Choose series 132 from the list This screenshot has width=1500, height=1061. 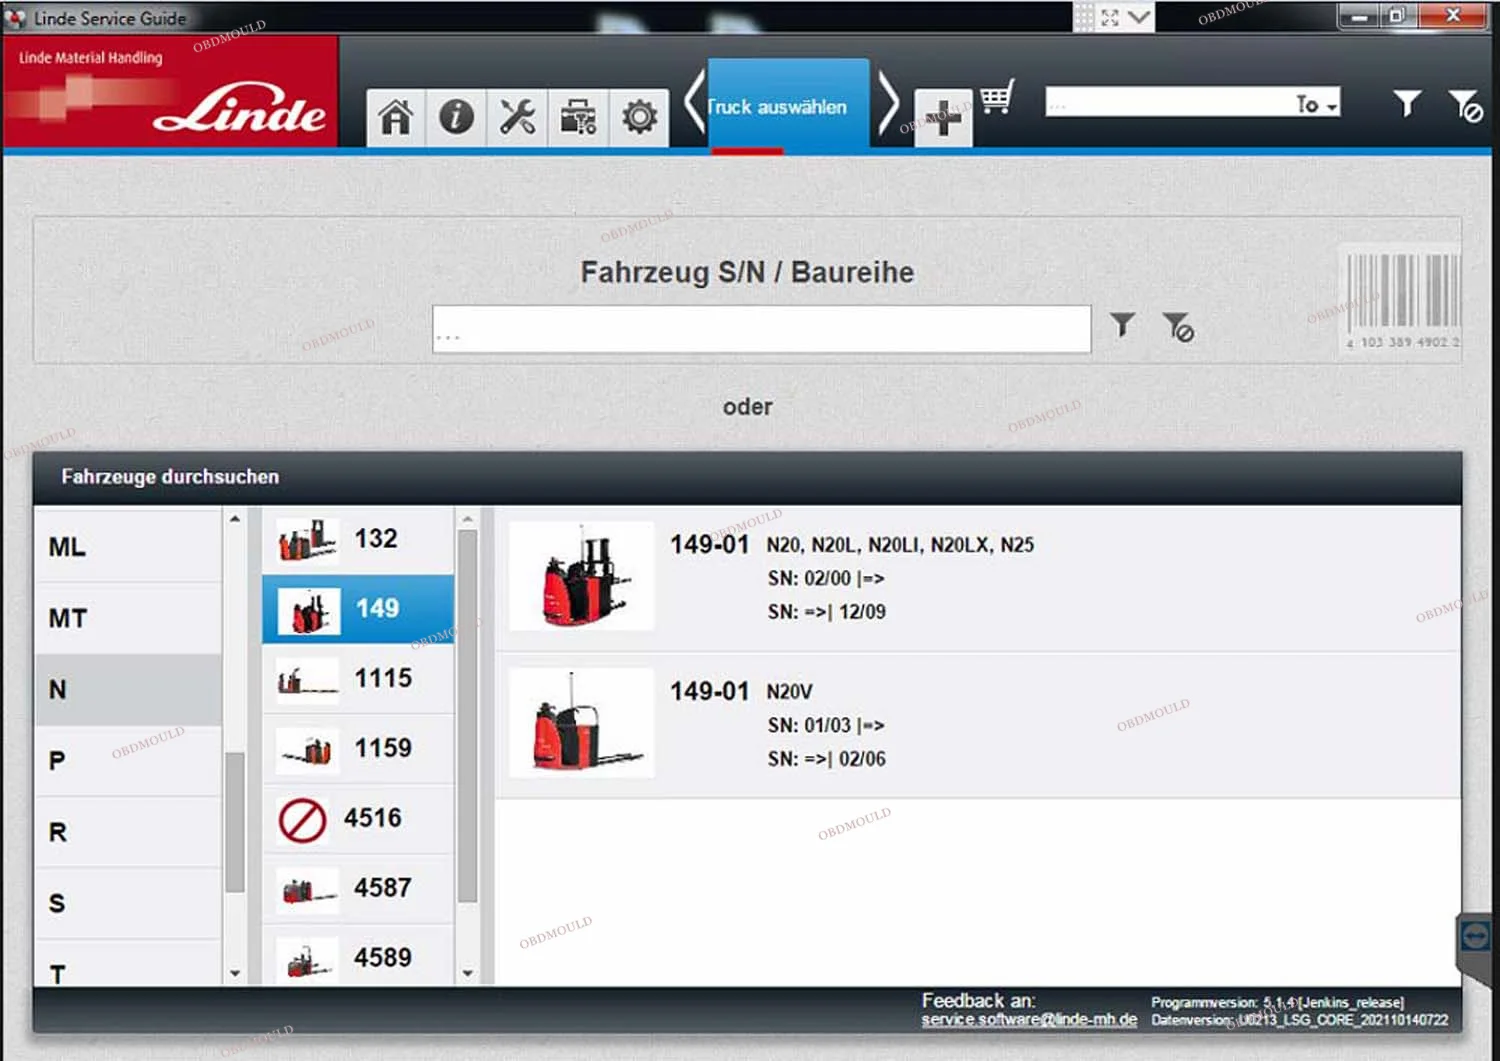[358, 539]
